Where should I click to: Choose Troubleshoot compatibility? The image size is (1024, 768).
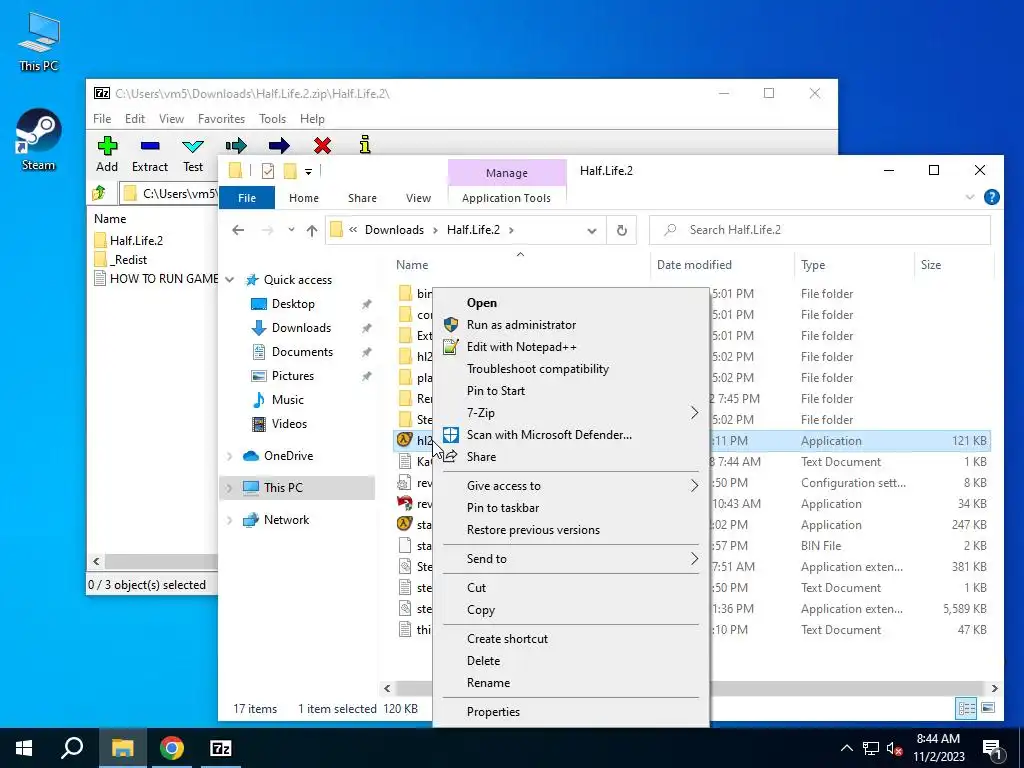[x=571, y=369]
